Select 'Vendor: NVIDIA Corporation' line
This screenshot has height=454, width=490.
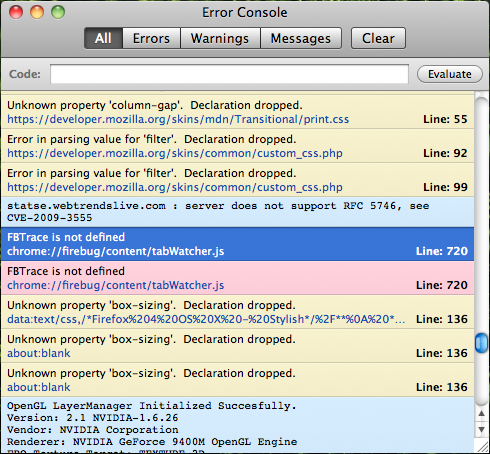coord(93,430)
